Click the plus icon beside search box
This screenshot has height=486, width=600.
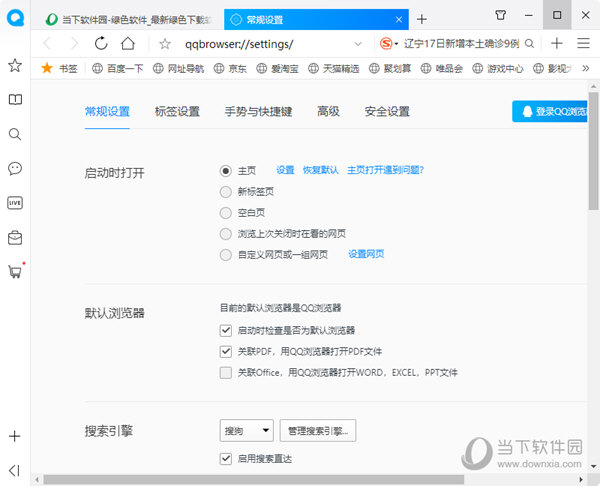[556, 43]
